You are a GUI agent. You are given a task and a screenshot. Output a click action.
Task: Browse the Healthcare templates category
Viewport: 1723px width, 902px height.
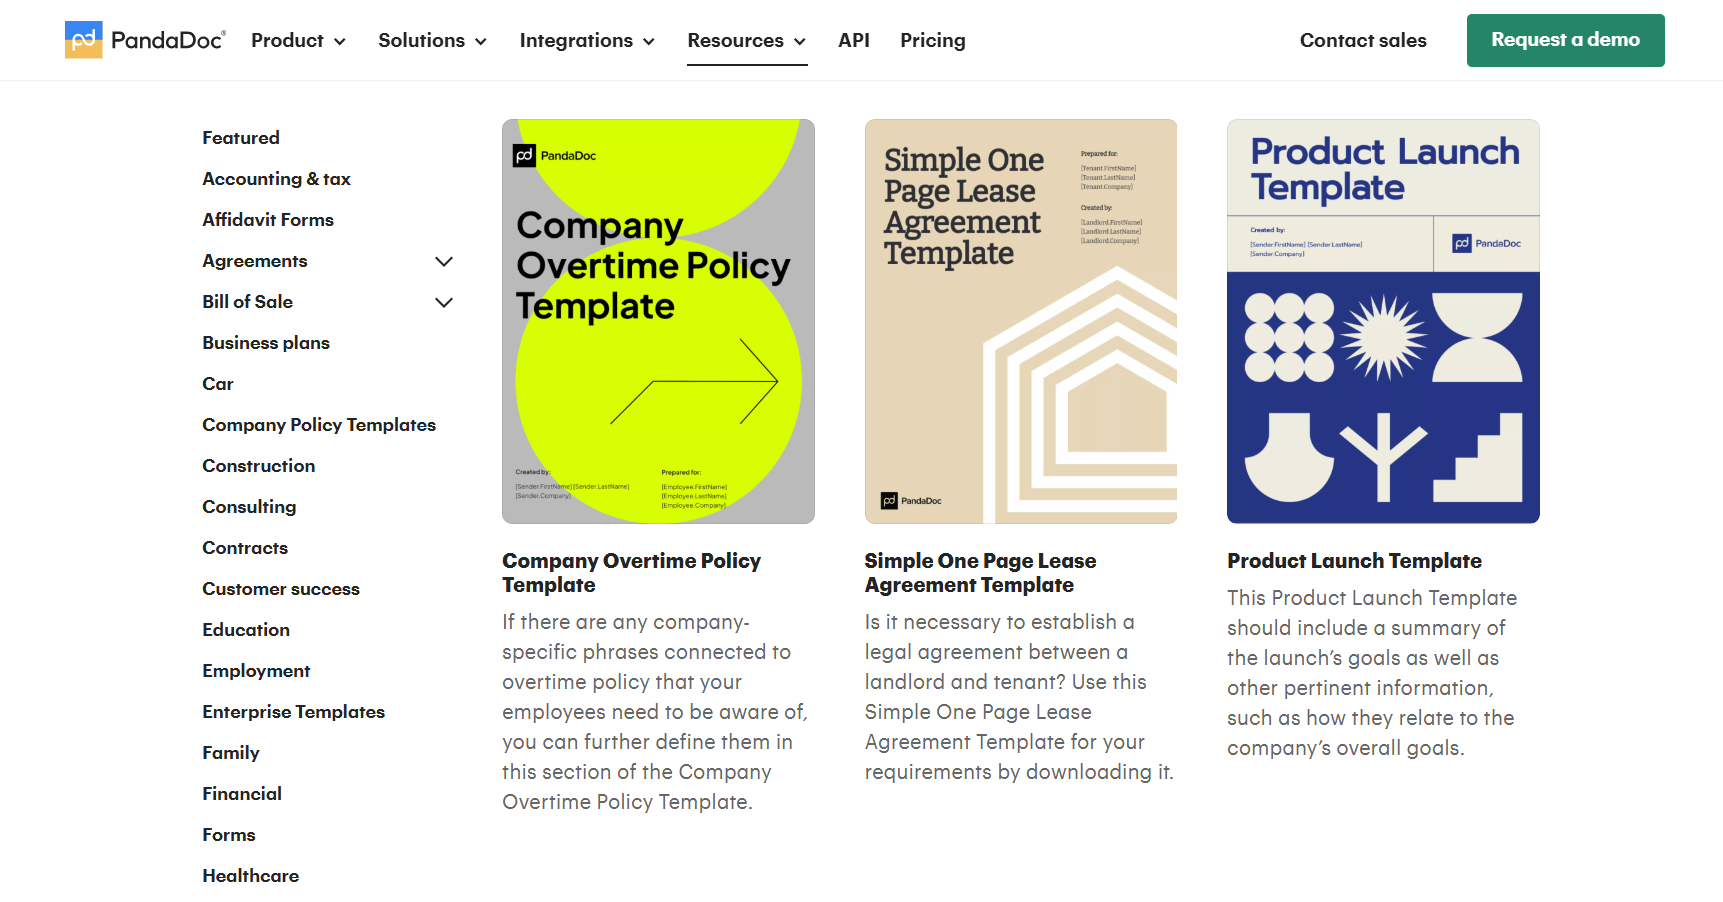click(250, 876)
